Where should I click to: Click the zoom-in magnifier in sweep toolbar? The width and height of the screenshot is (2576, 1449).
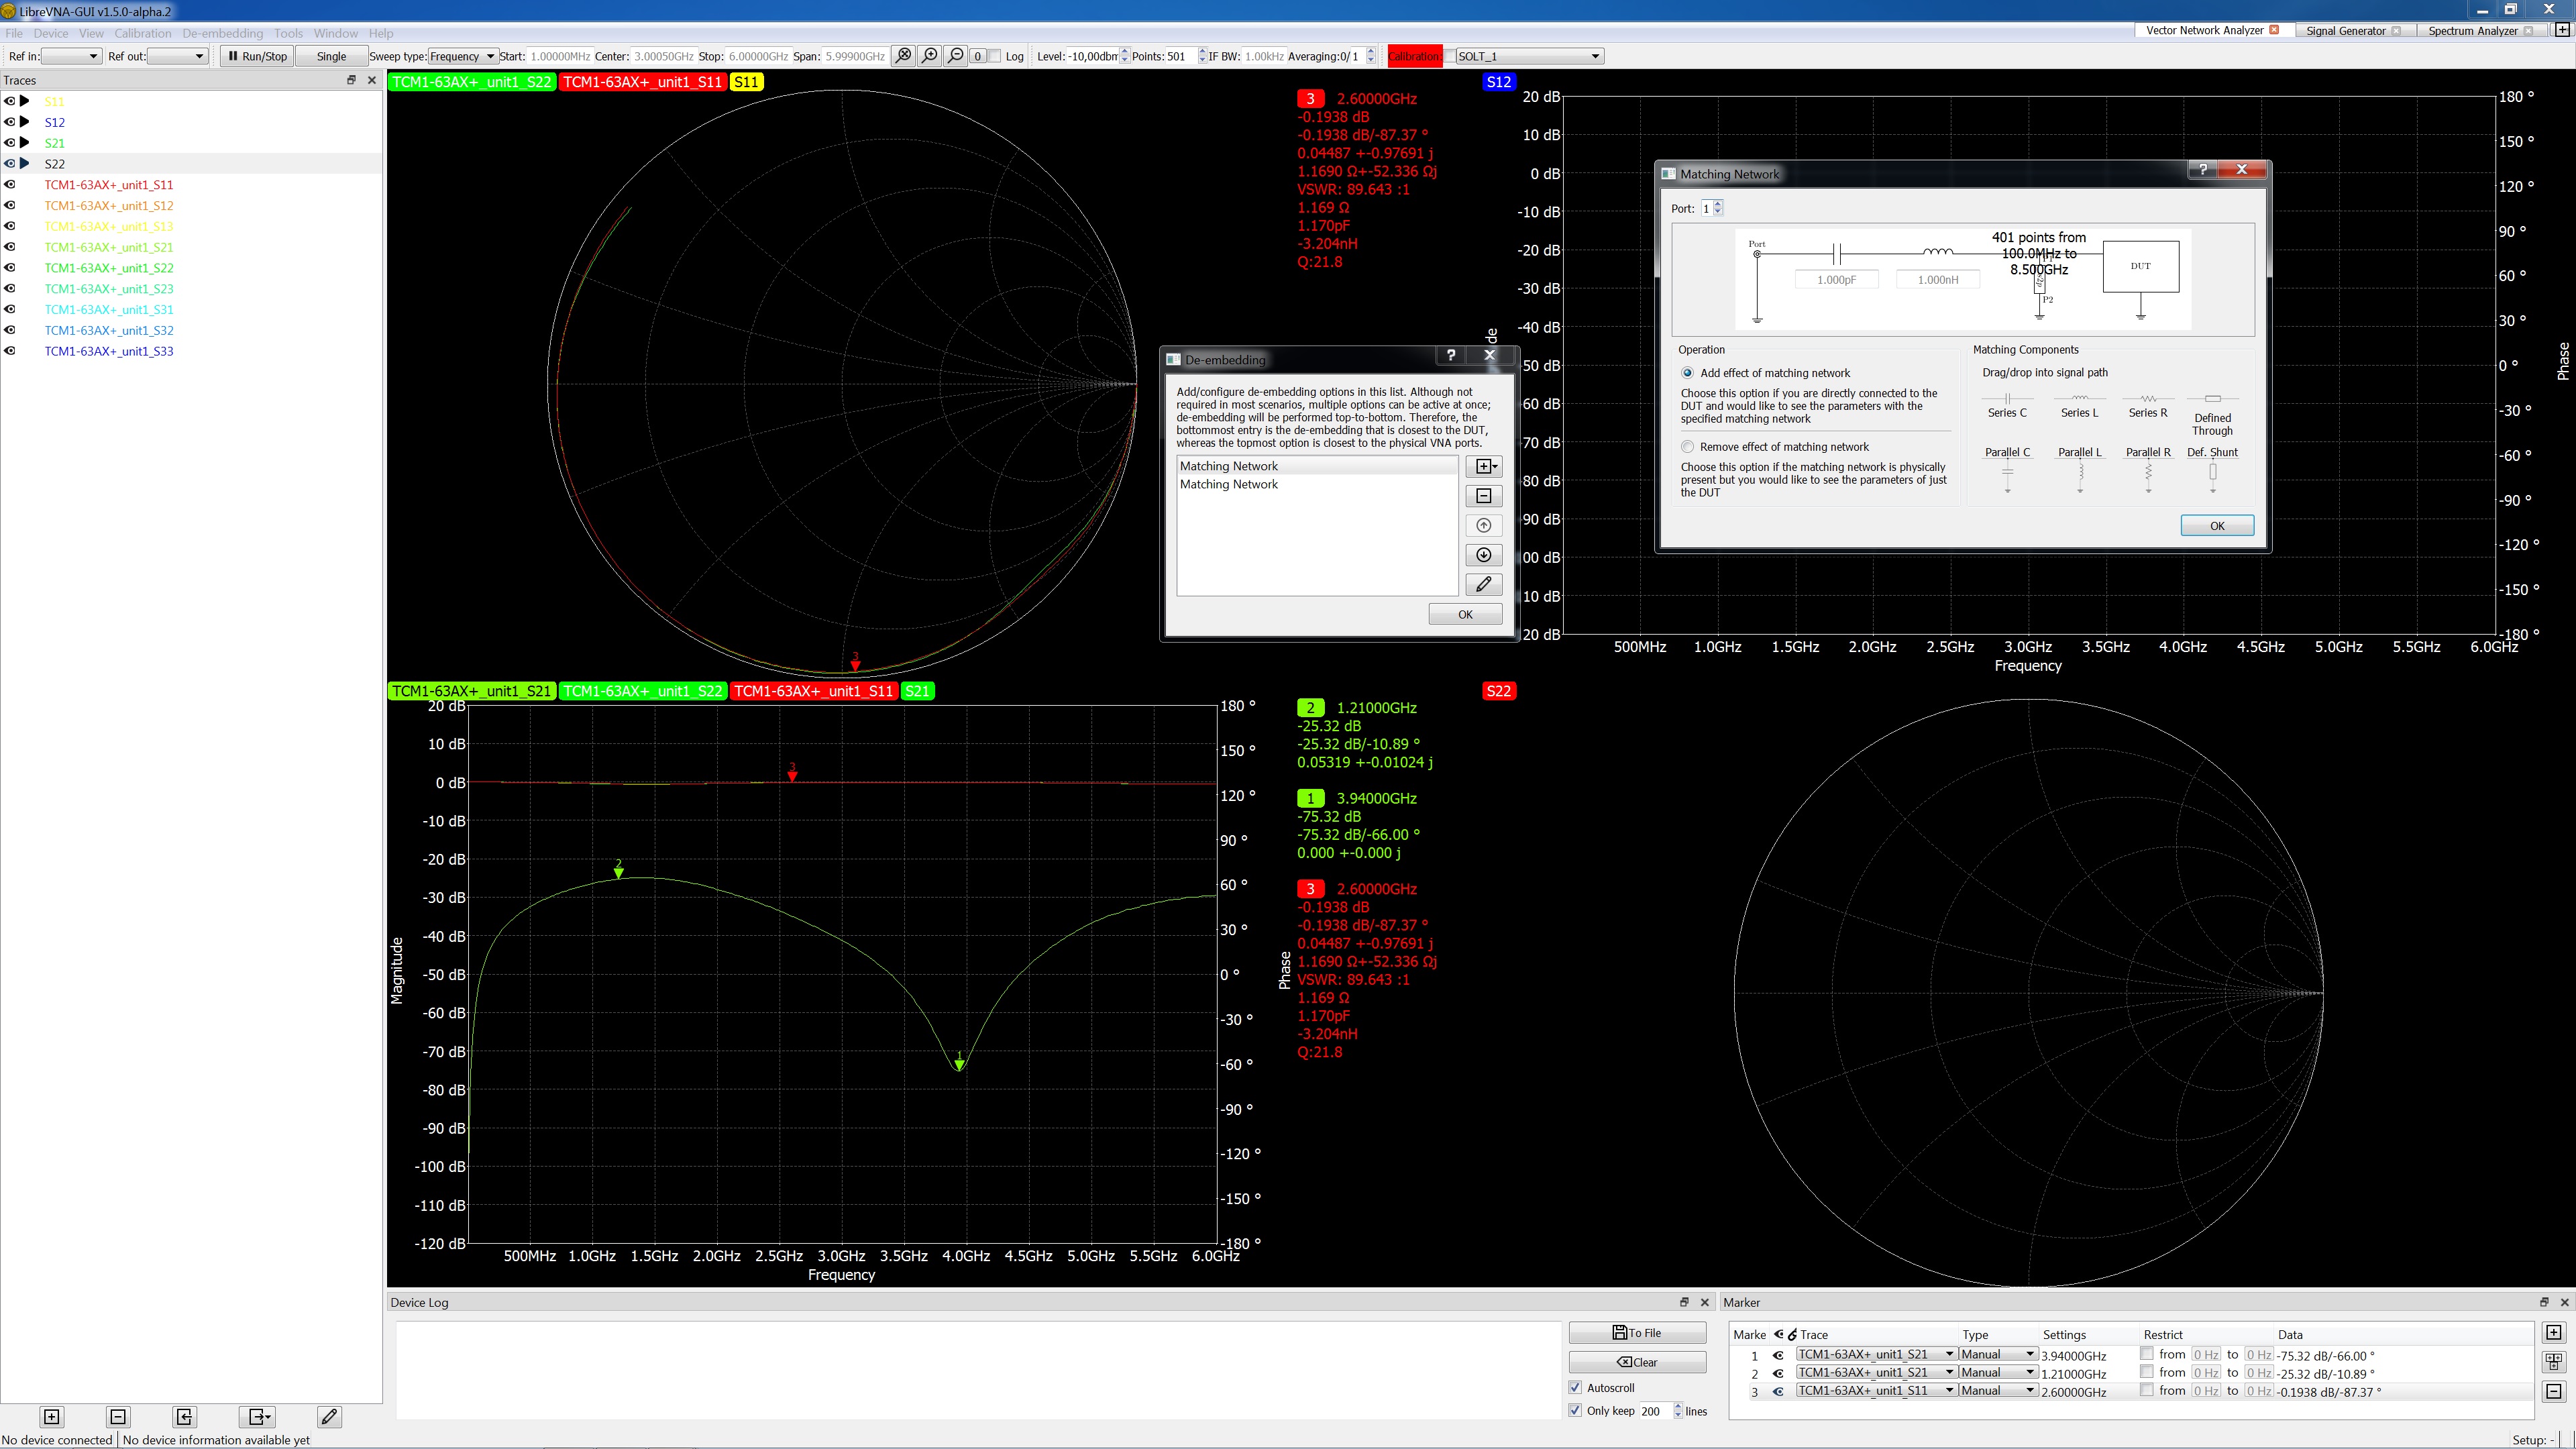coord(929,56)
